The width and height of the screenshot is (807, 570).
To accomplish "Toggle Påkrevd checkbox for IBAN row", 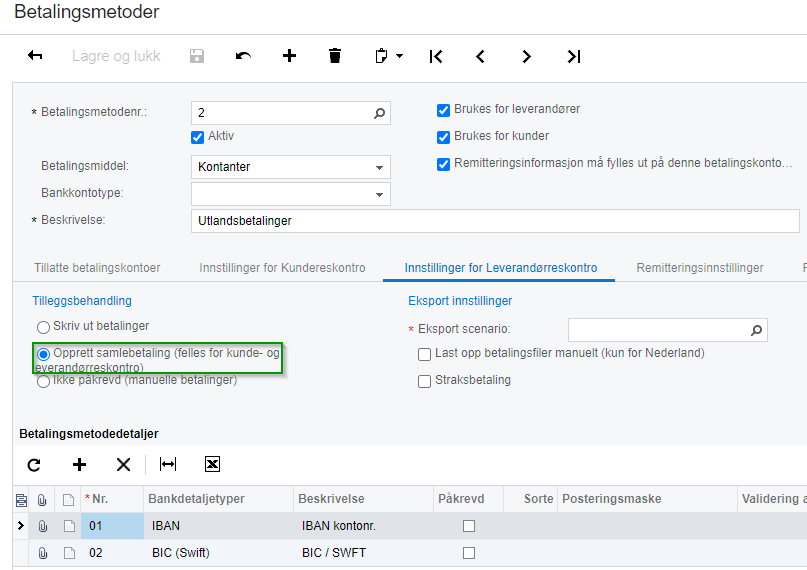I will pyautogui.click(x=469, y=526).
